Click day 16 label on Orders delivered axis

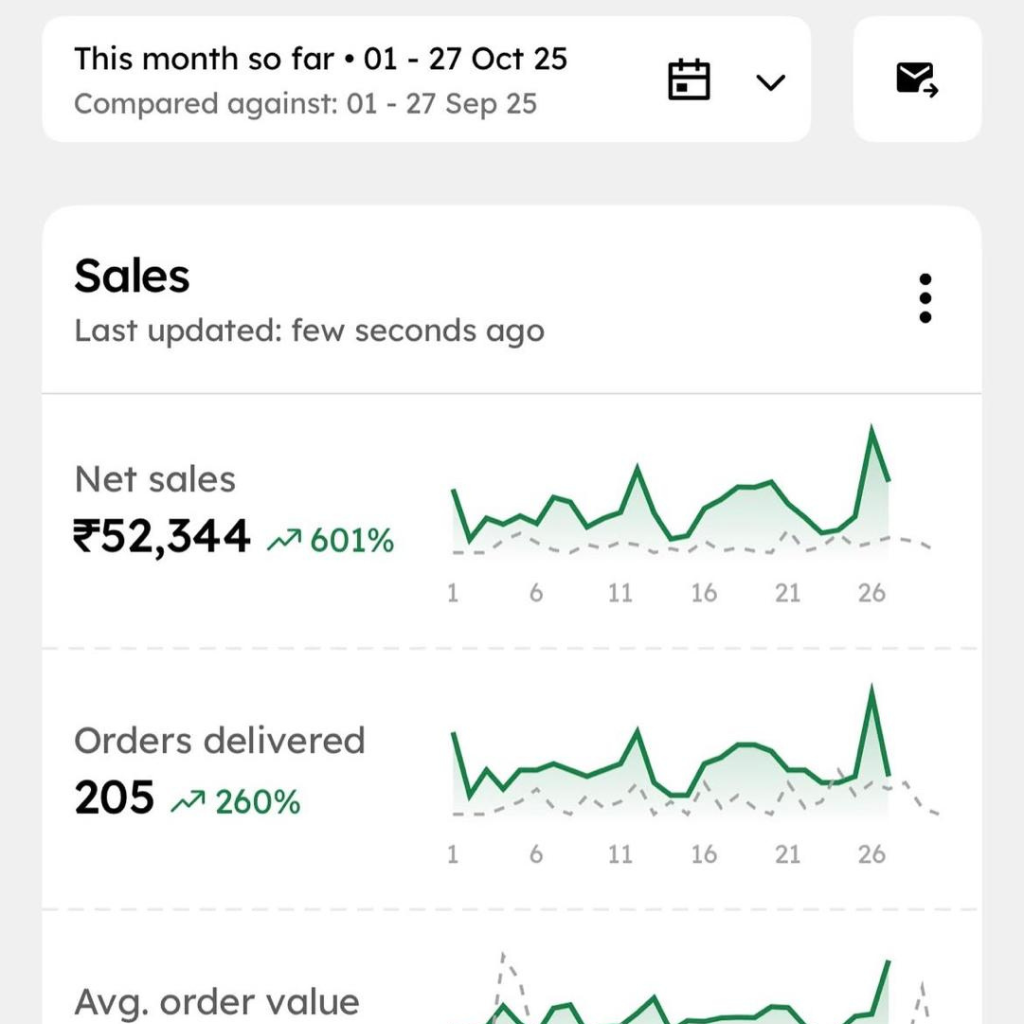click(x=703, y=854)
